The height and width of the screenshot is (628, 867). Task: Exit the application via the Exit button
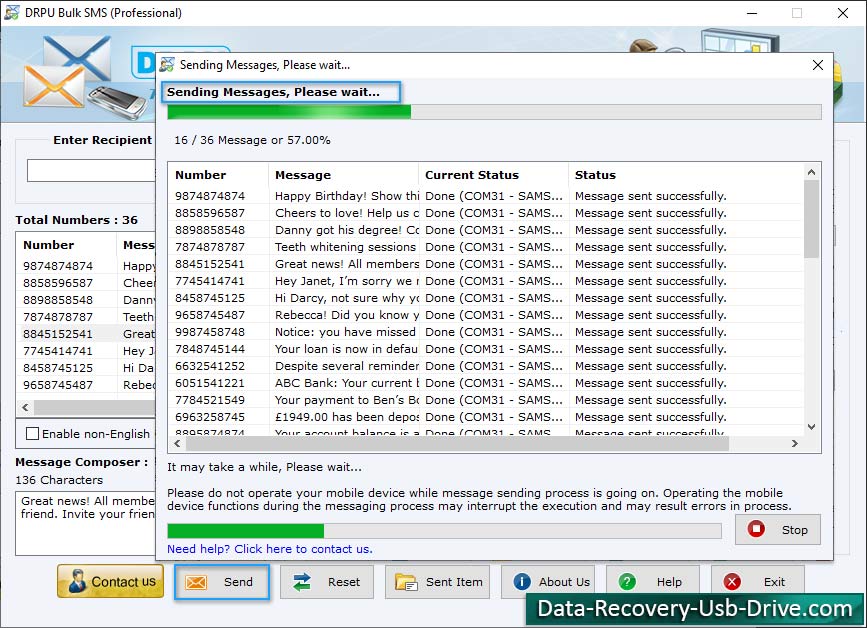pyautogui.click(x=758, y=582)
